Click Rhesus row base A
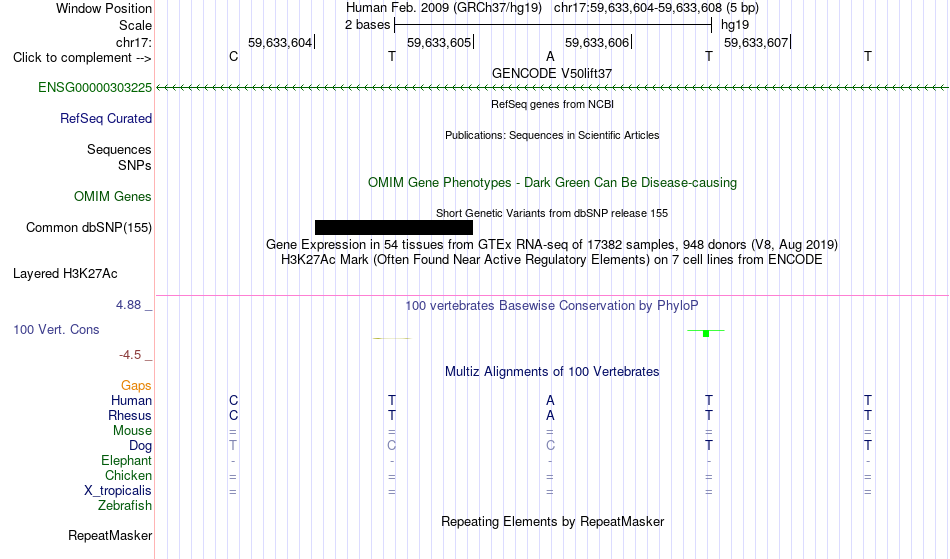 [x=550, y=415]
